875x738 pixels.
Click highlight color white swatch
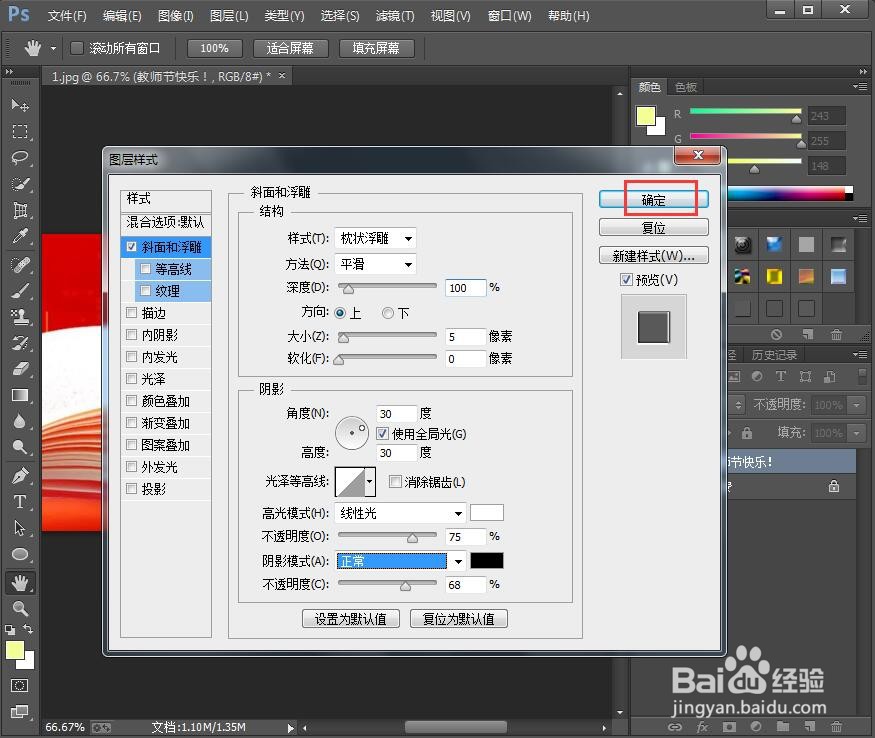click(x=487, y=513)
